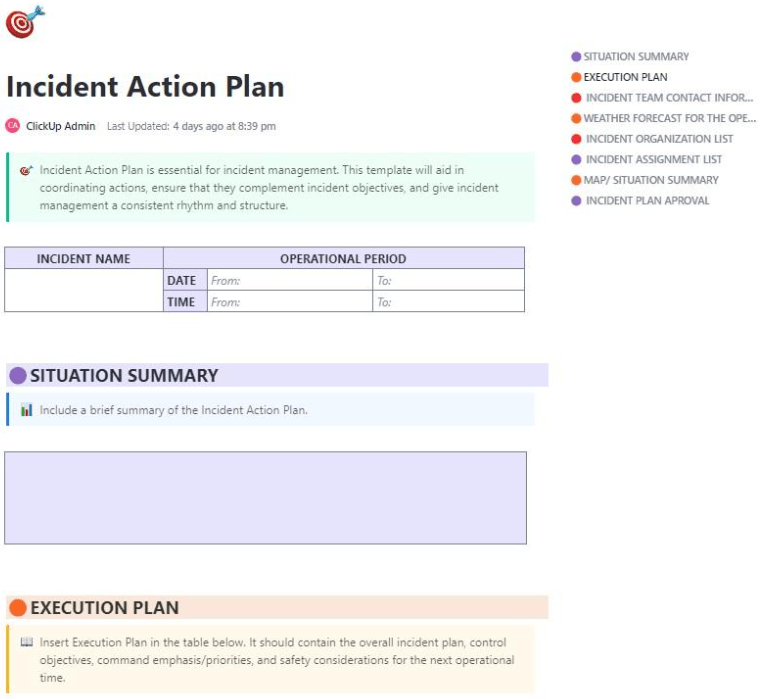Click the orange circle beside EXECUTION PLAN heading
Viewport: 761px width, 699px height.
[x=17, y=608]
